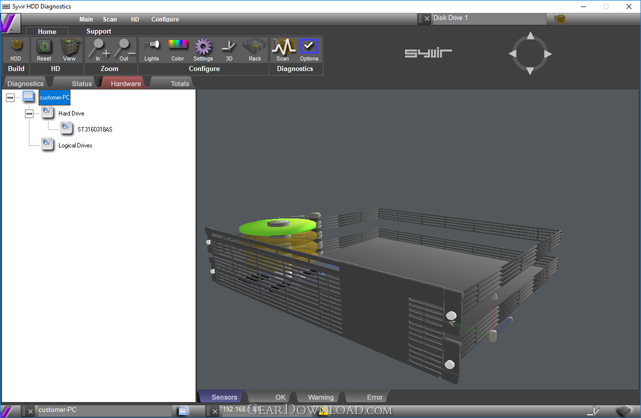
Task: Open the Color spectrum picker
Action: 177,50
